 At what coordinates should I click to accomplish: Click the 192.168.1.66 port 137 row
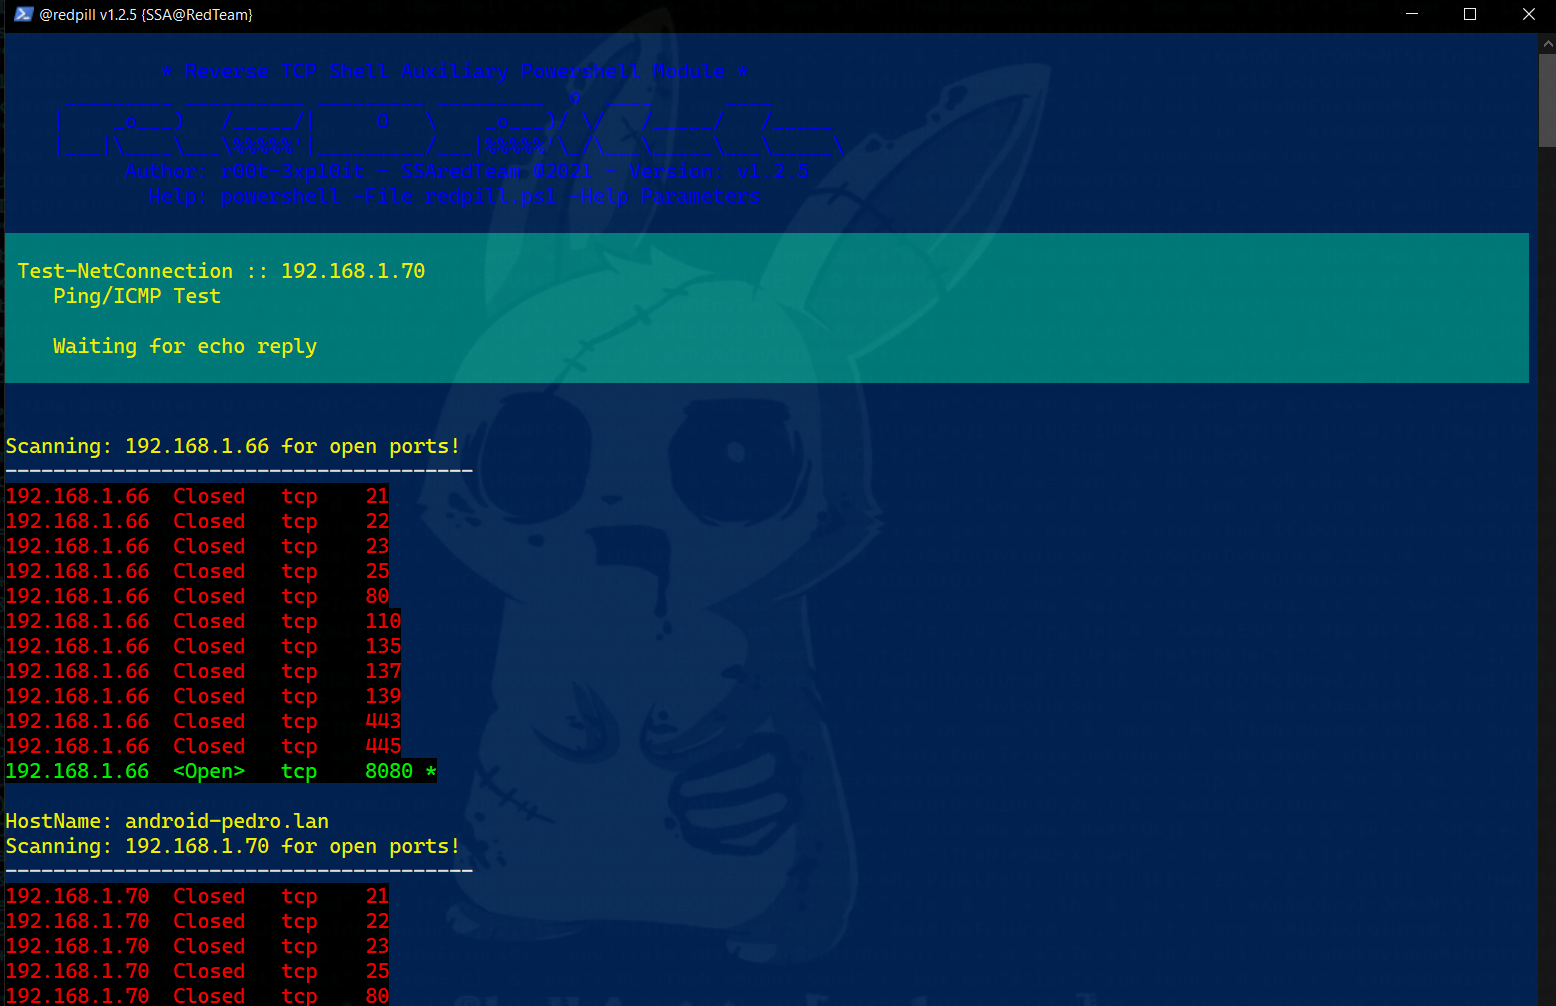[203, 671]
